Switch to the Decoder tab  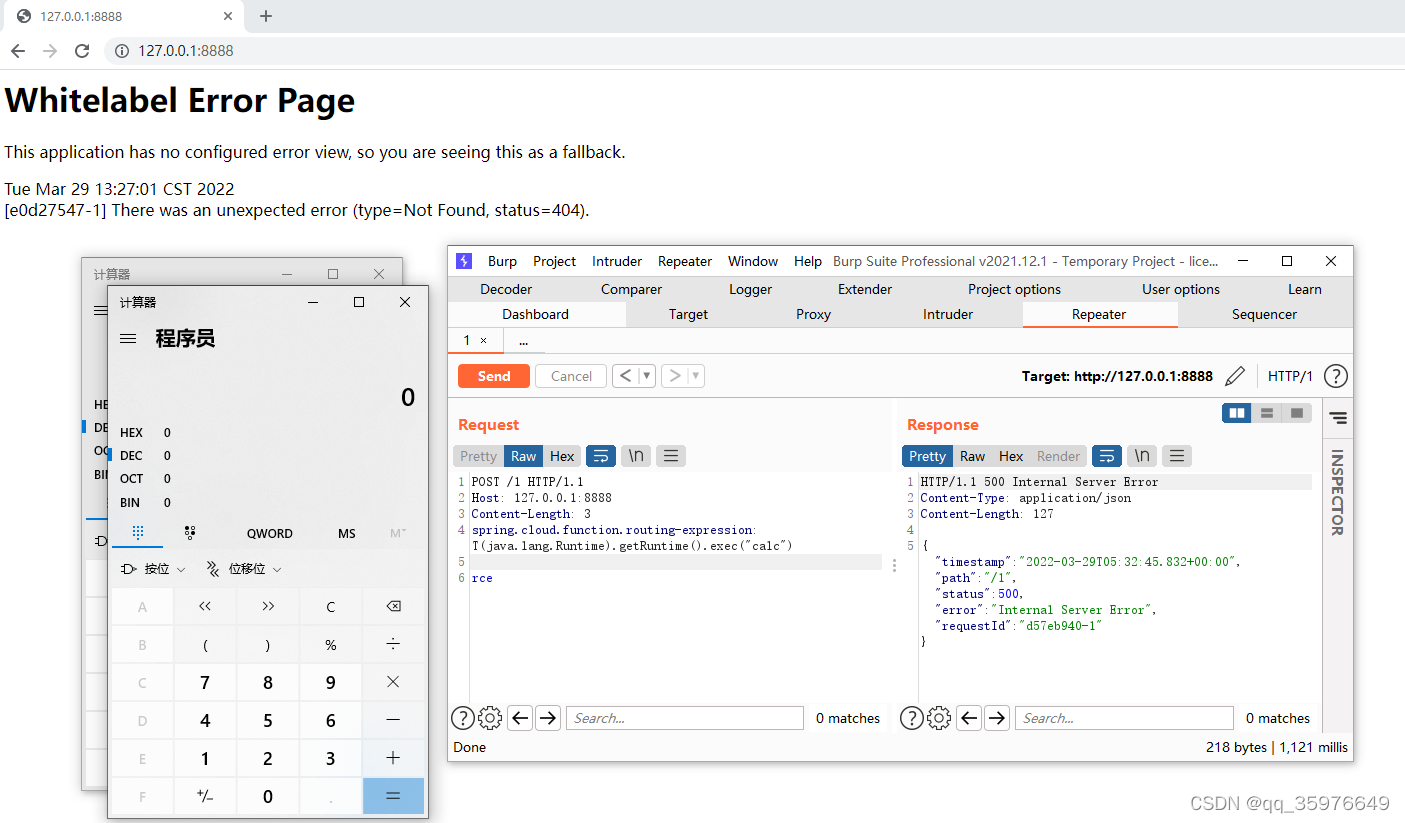tap(506, 289)
